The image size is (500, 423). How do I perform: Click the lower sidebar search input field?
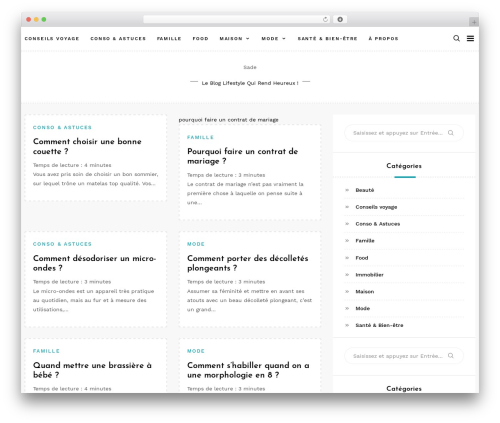click(x=404, y=356)
